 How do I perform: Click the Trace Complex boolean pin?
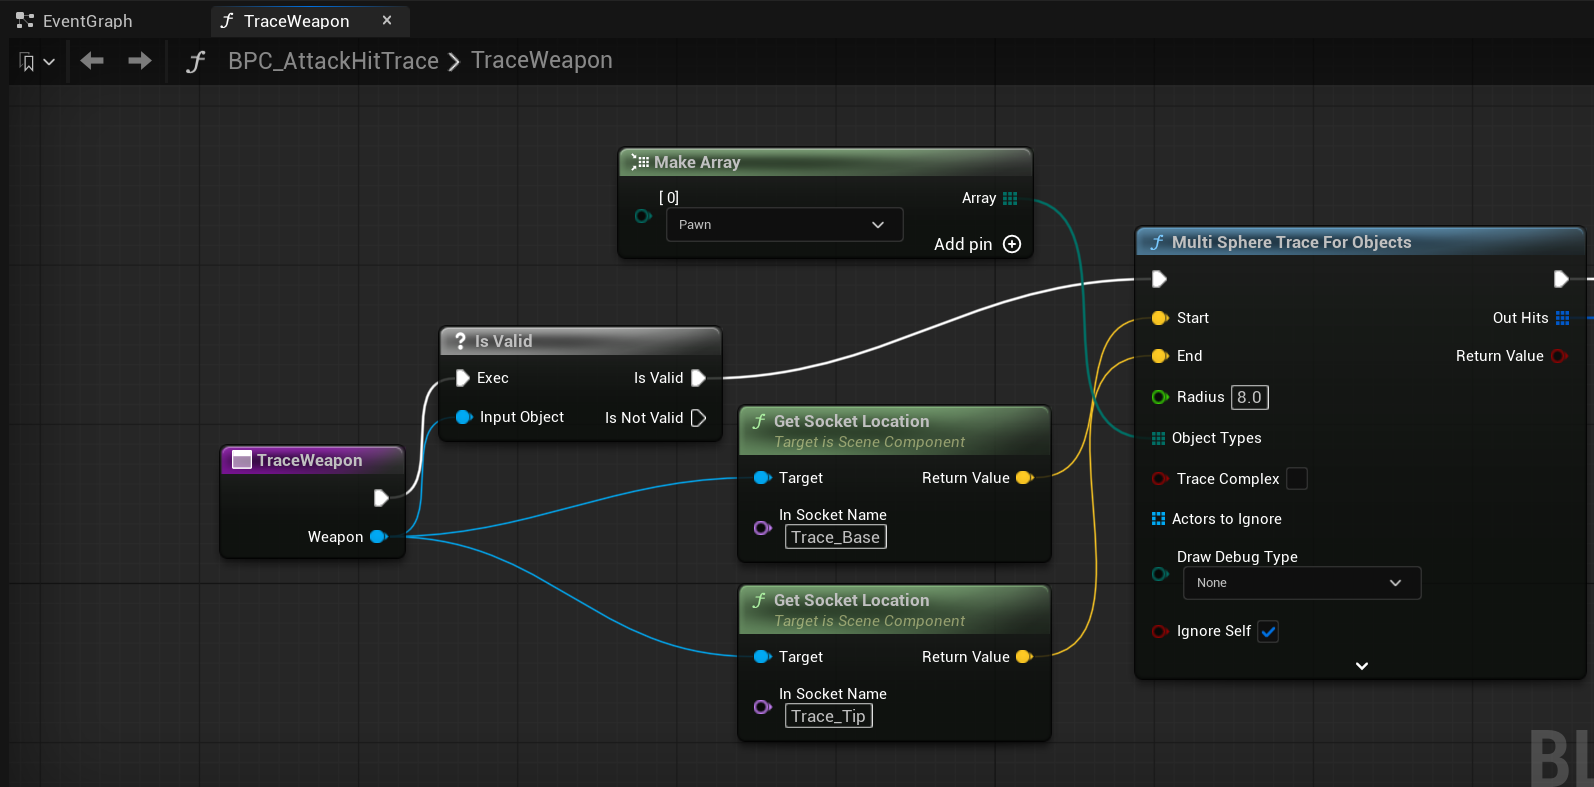[x=1160, y=479]
